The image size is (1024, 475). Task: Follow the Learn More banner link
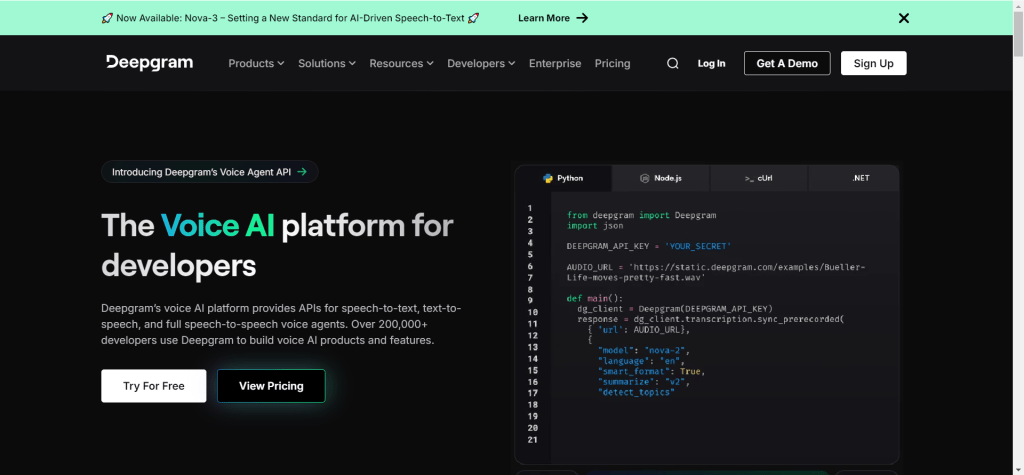point(552,18)
